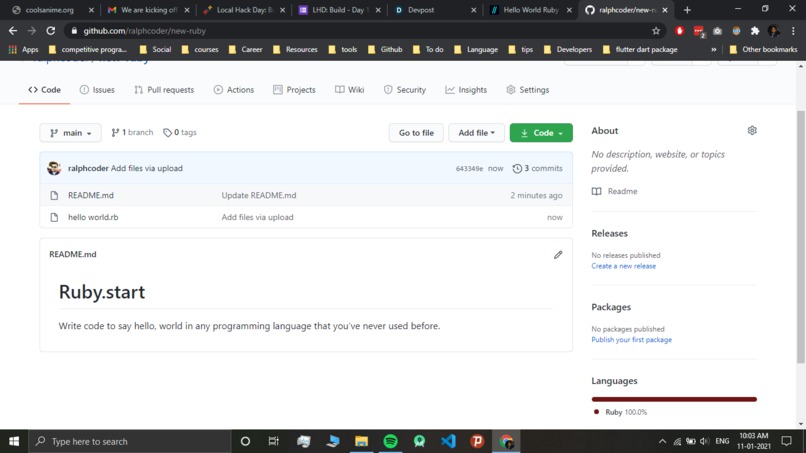Reload the page
The image size is (806, 453).
(50, 31)
